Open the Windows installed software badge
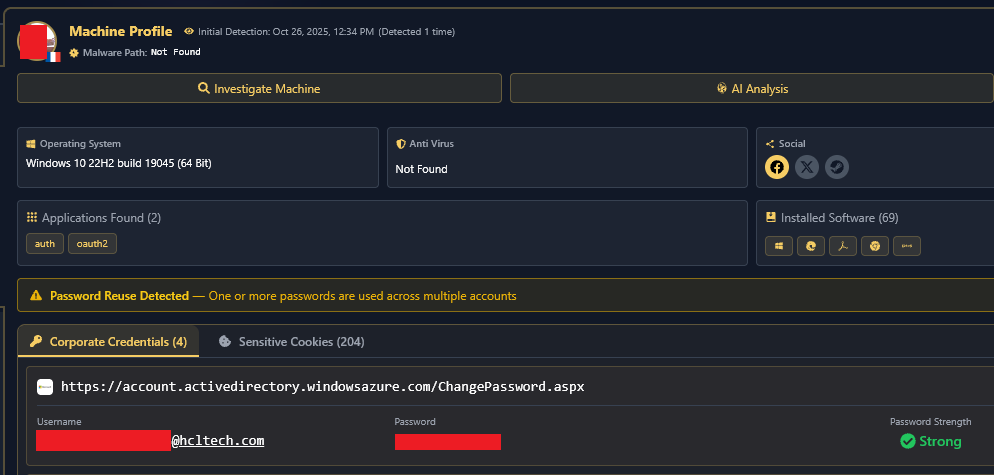 [x=778, y=246]
